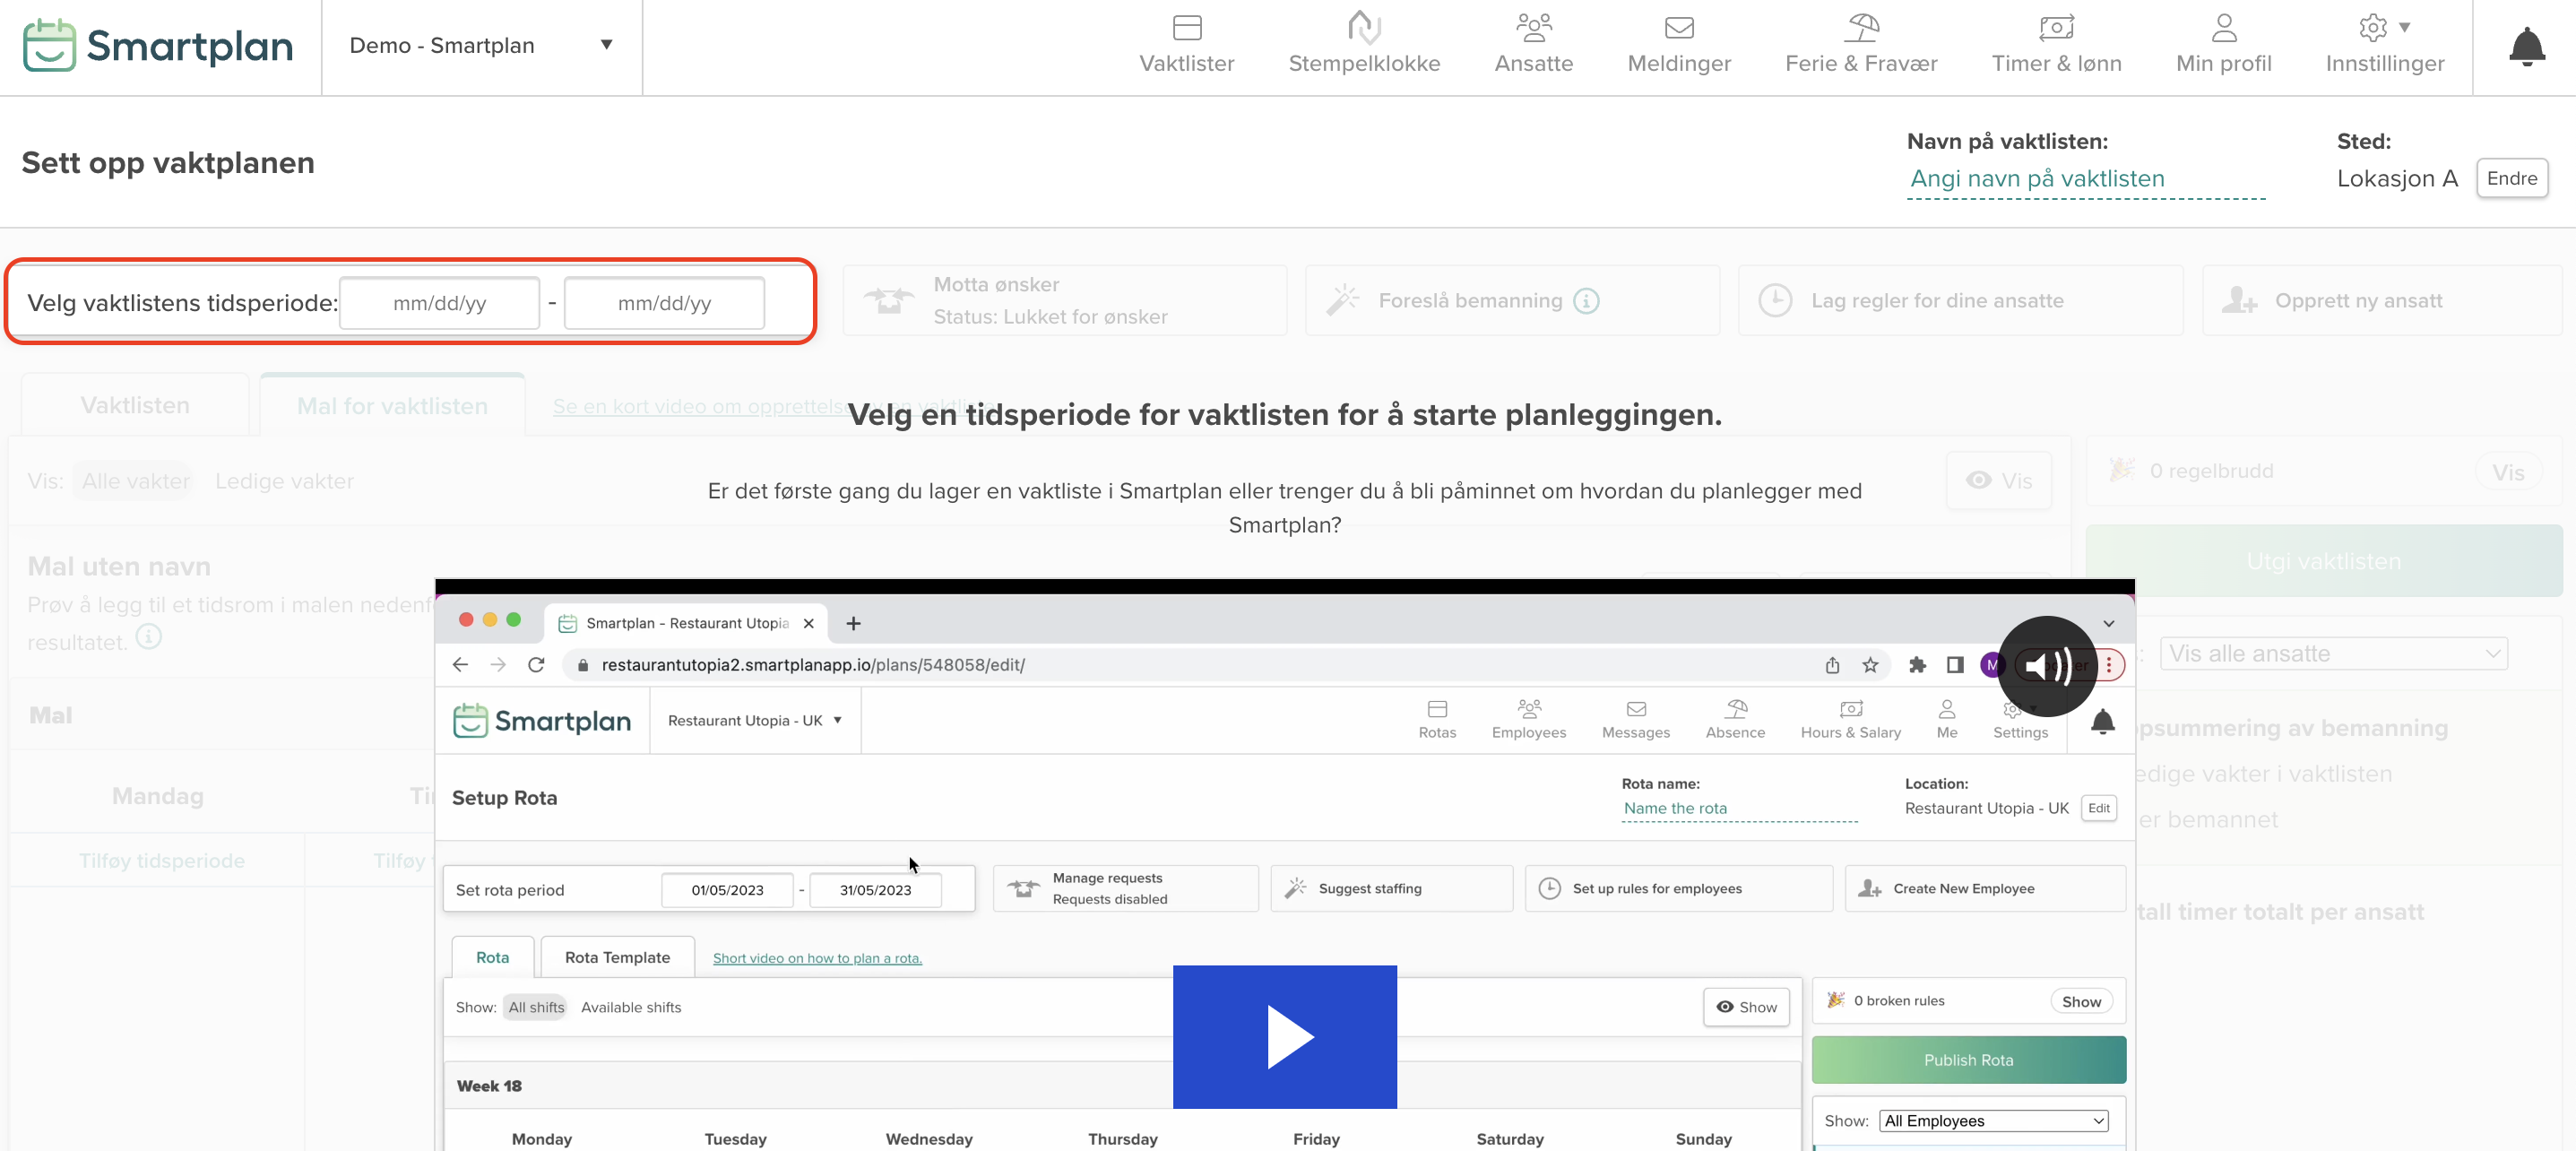
Task: Expand Innstillinger settings menu
Action: (x=2384, y=45)
